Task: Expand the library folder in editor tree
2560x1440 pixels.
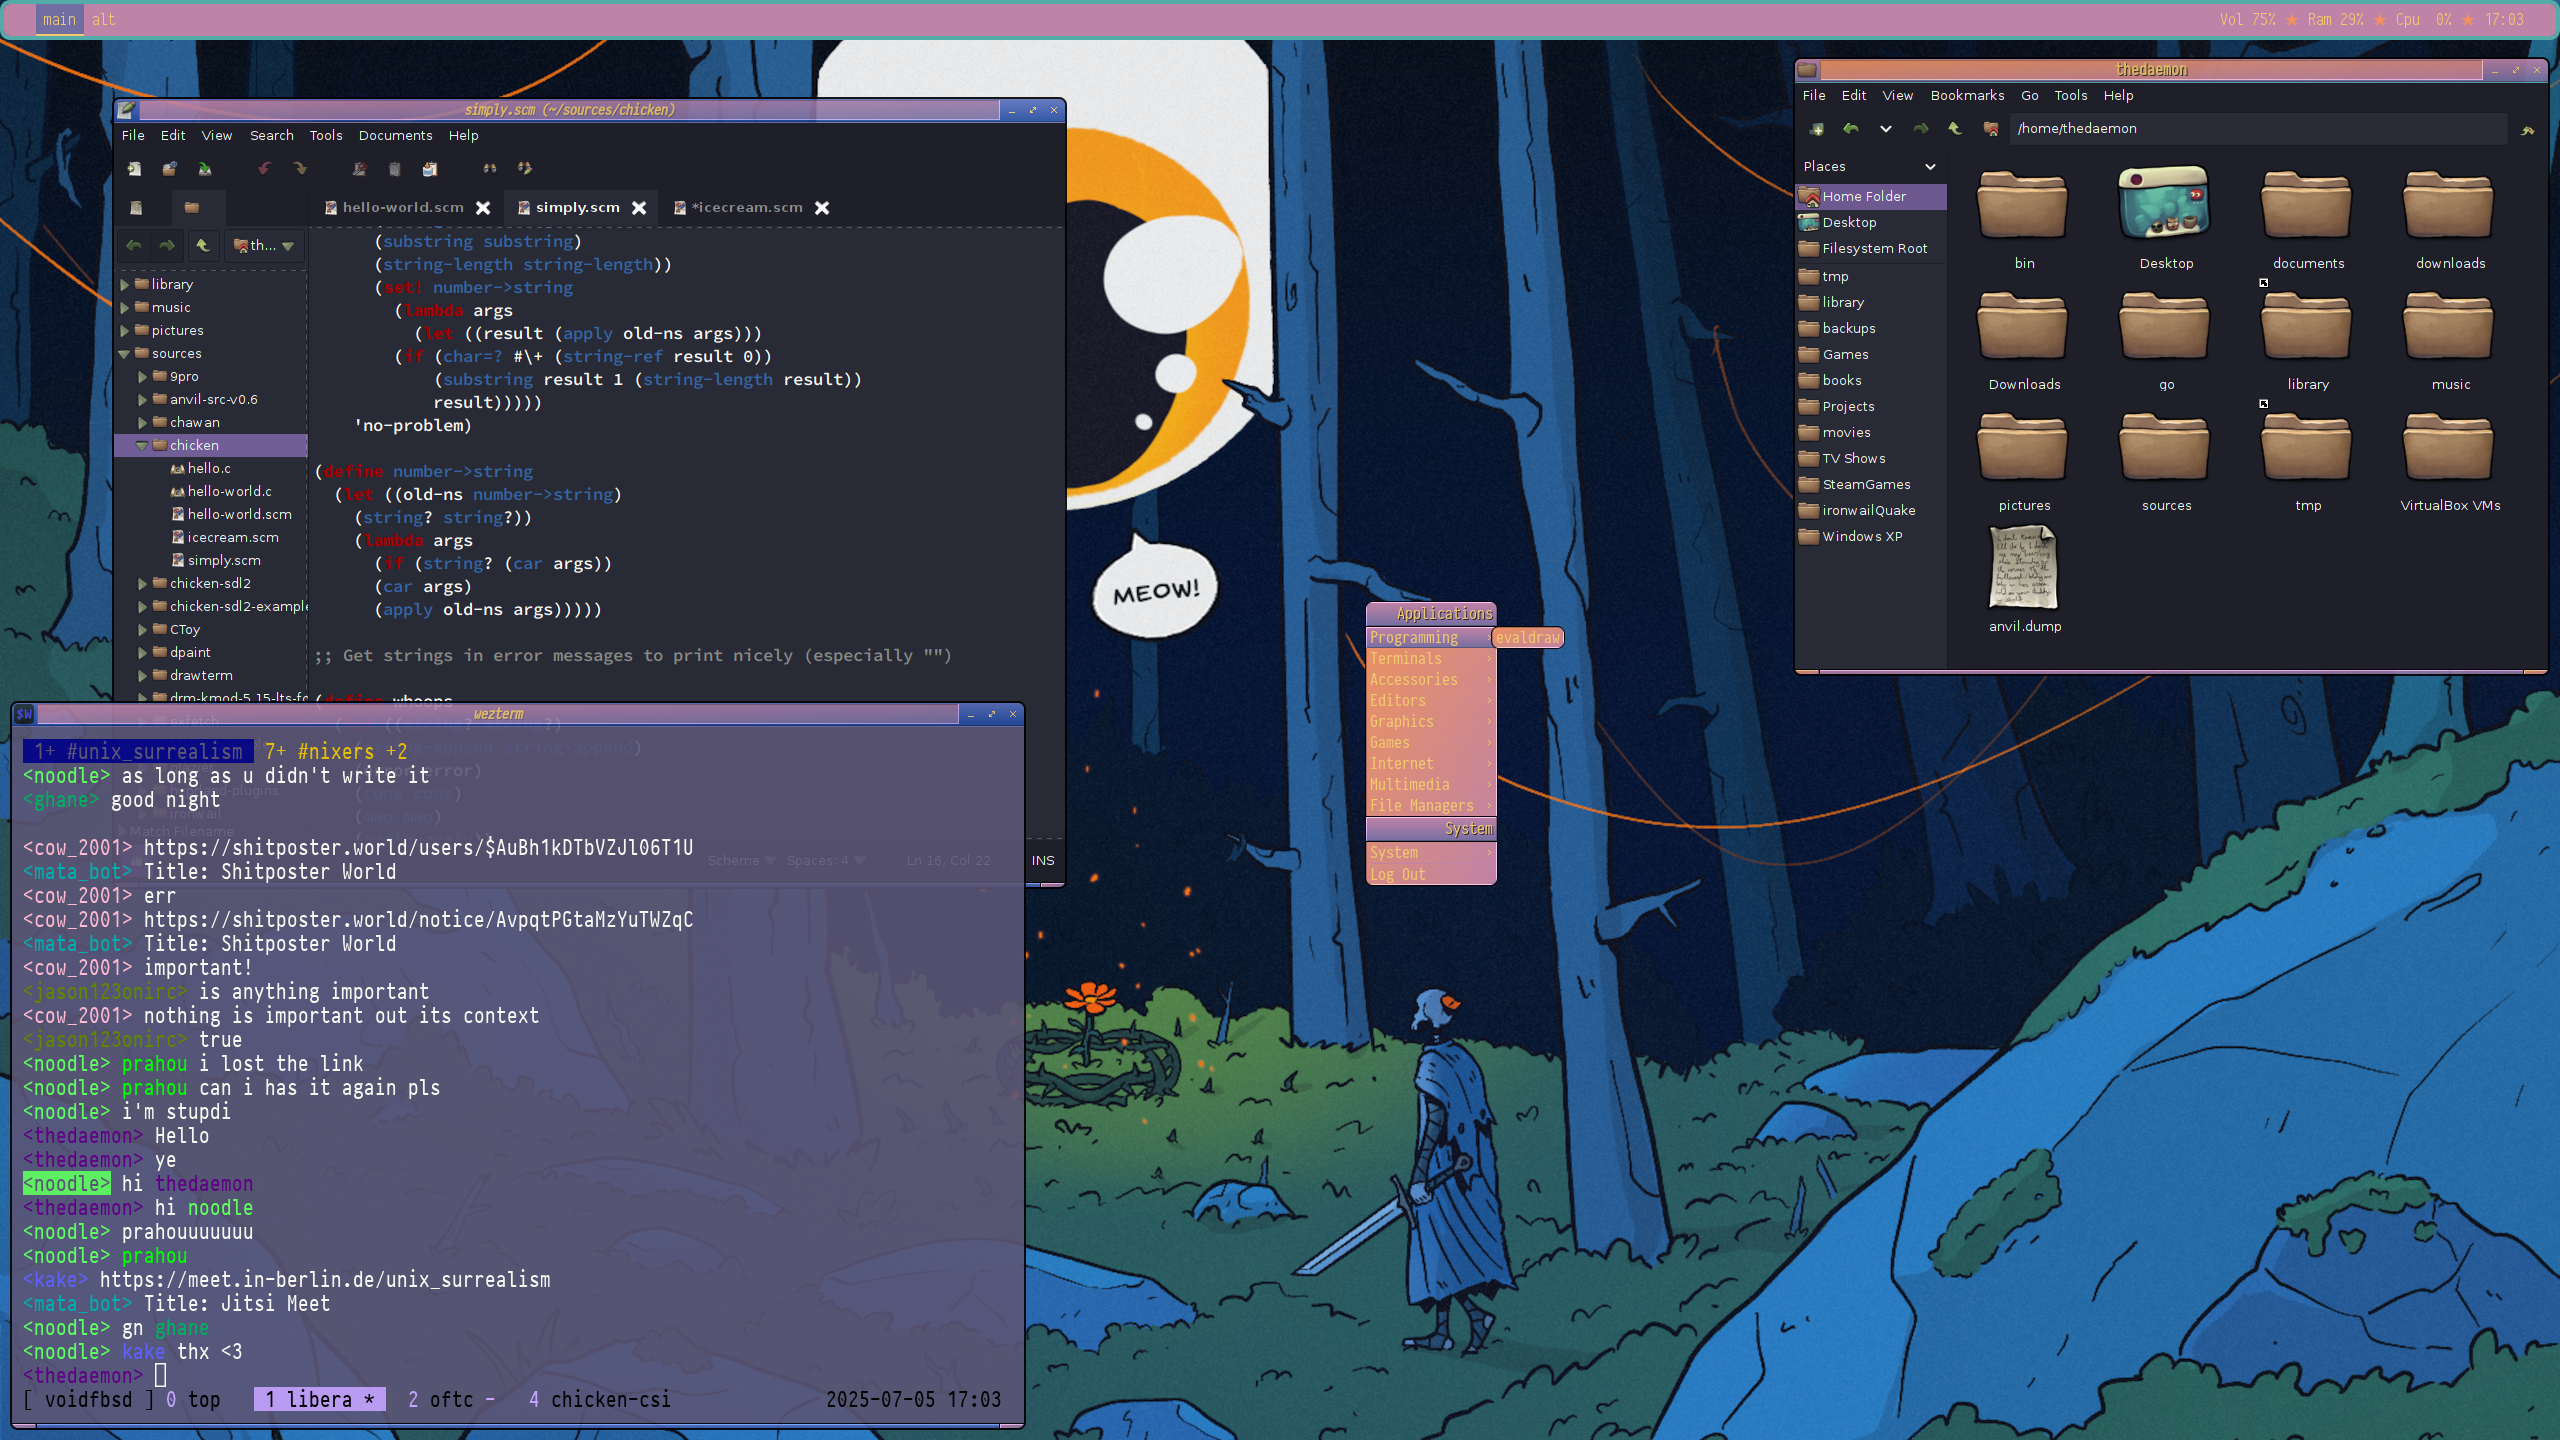Action: click(x=125, y=285)
